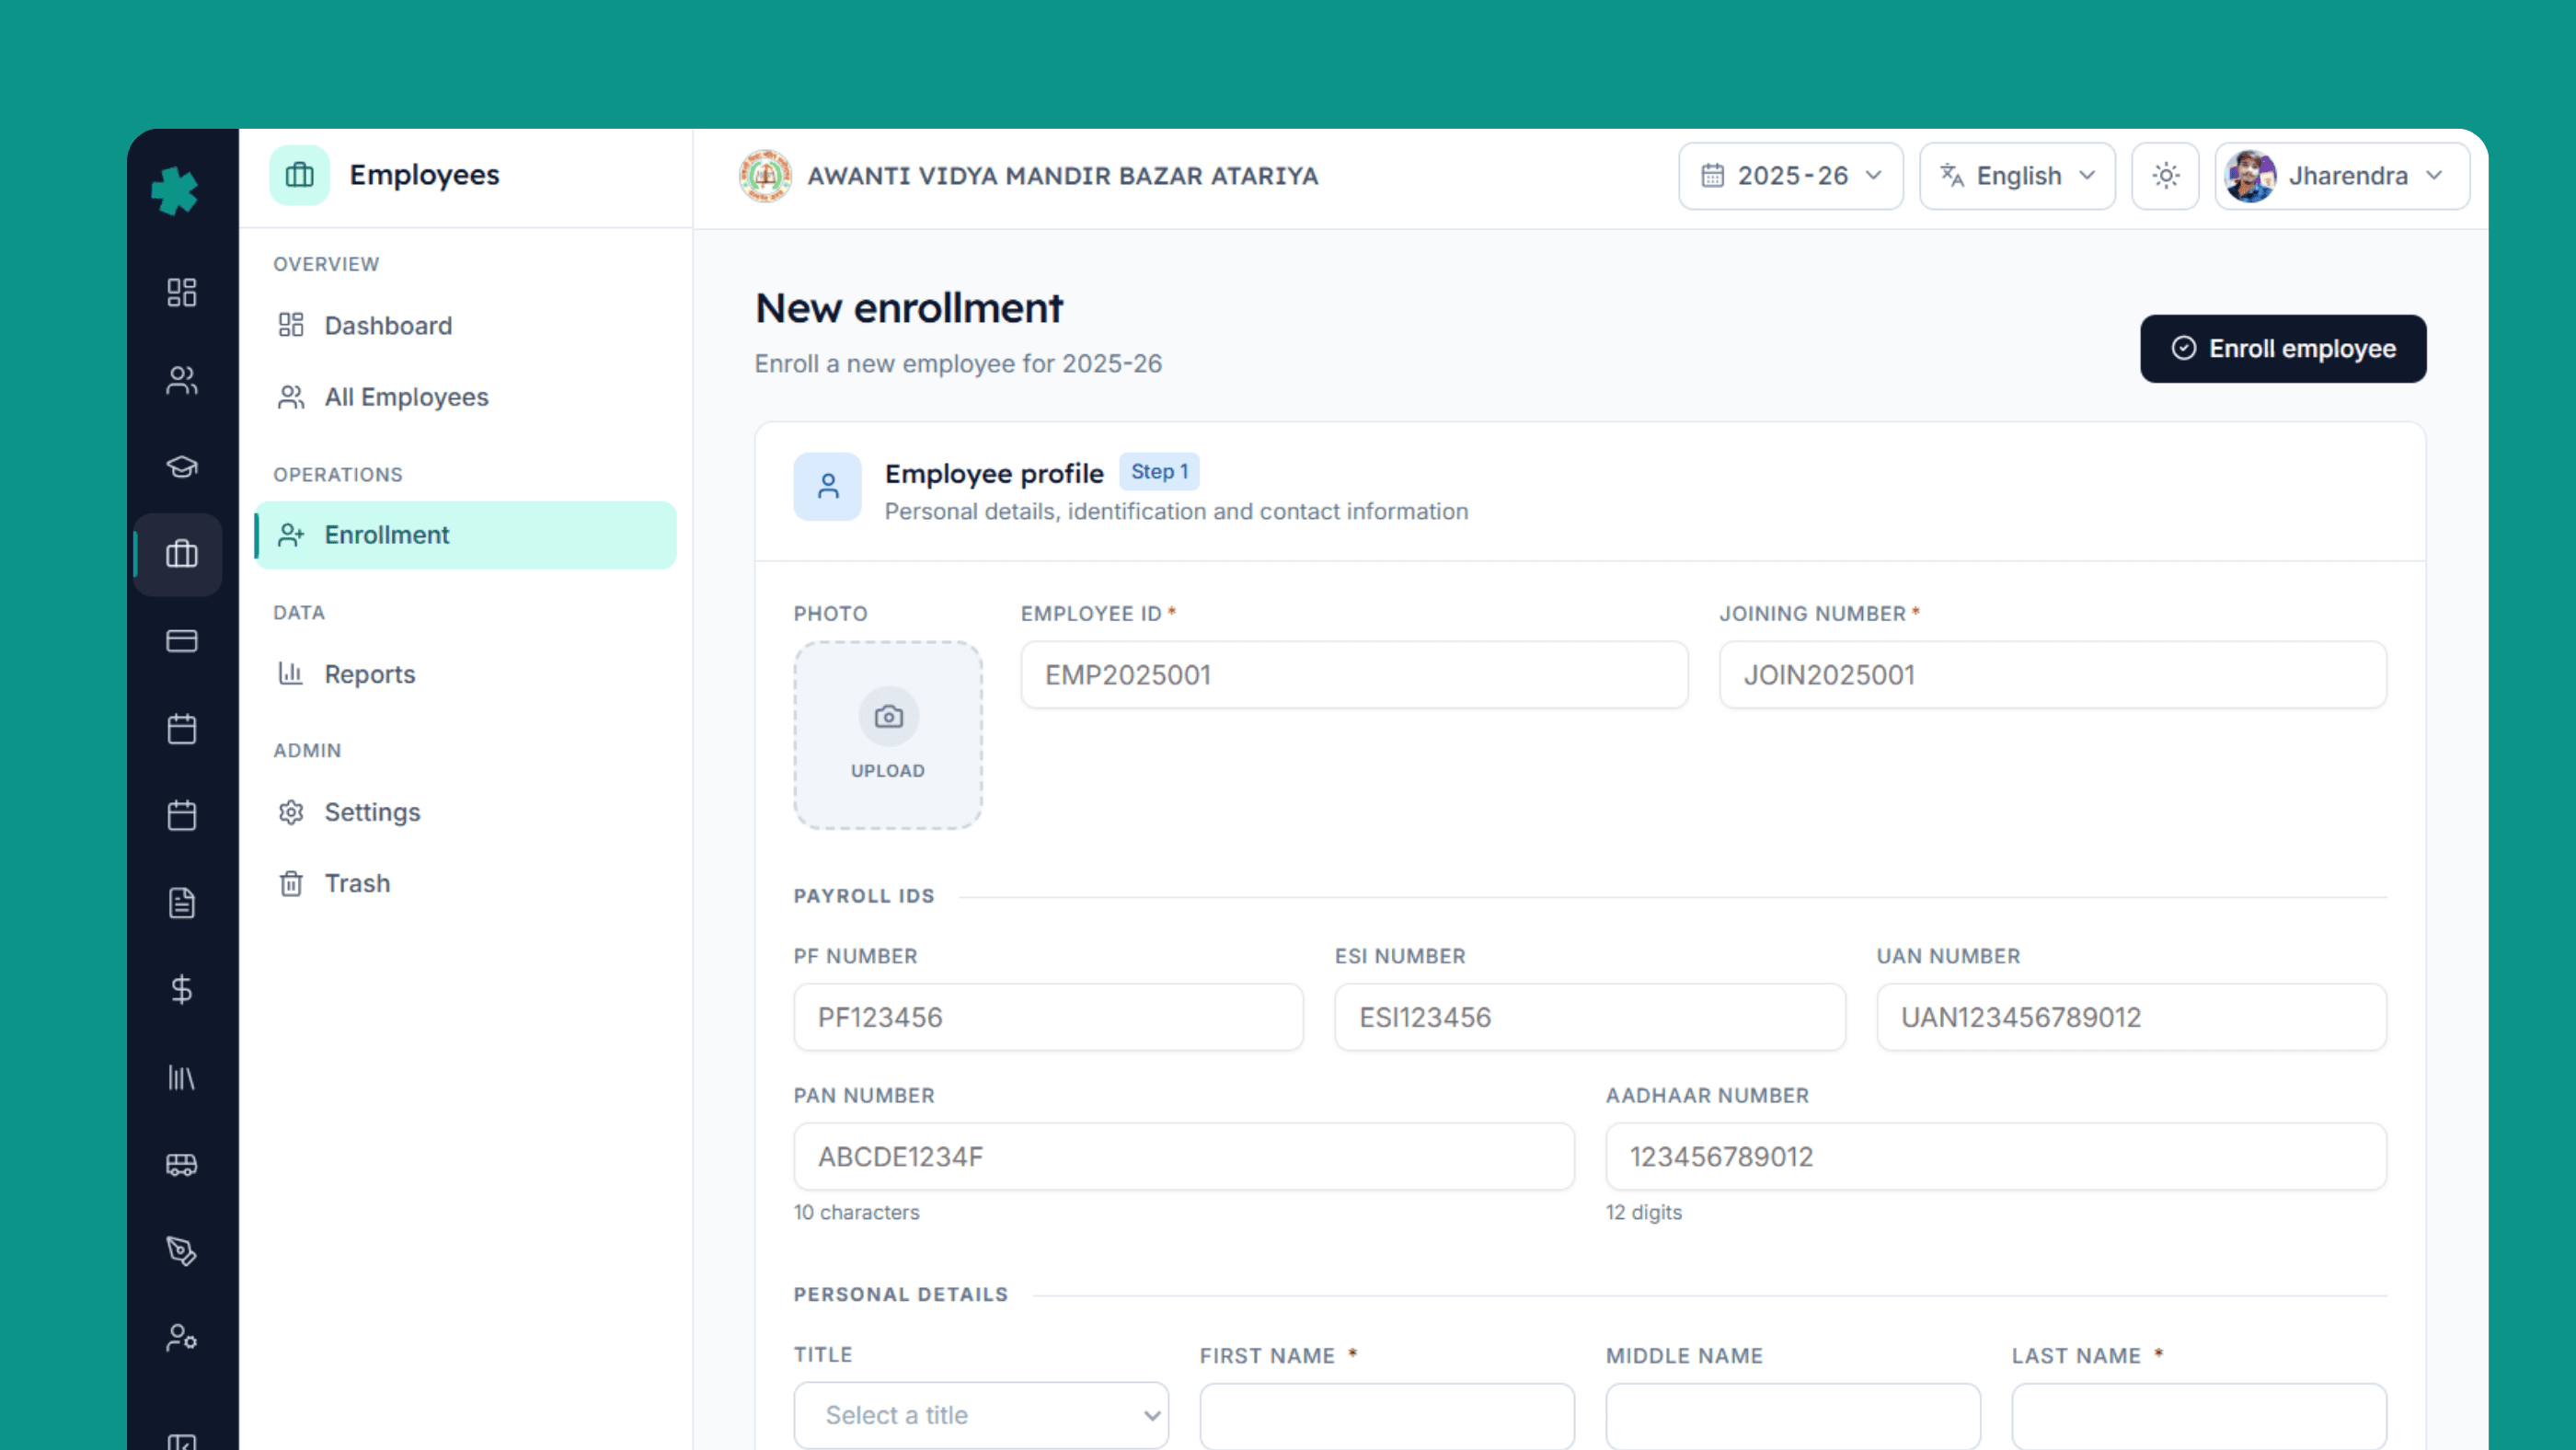This screenshot has width=2576, height=1450.
Task: Click the user avatar photo
Action: [2250, 176]
